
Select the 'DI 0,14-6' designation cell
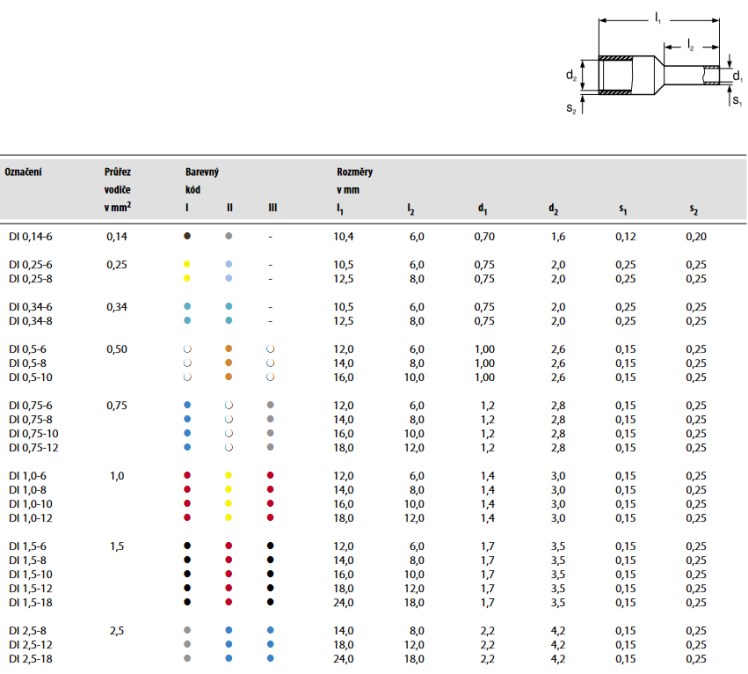31,237
